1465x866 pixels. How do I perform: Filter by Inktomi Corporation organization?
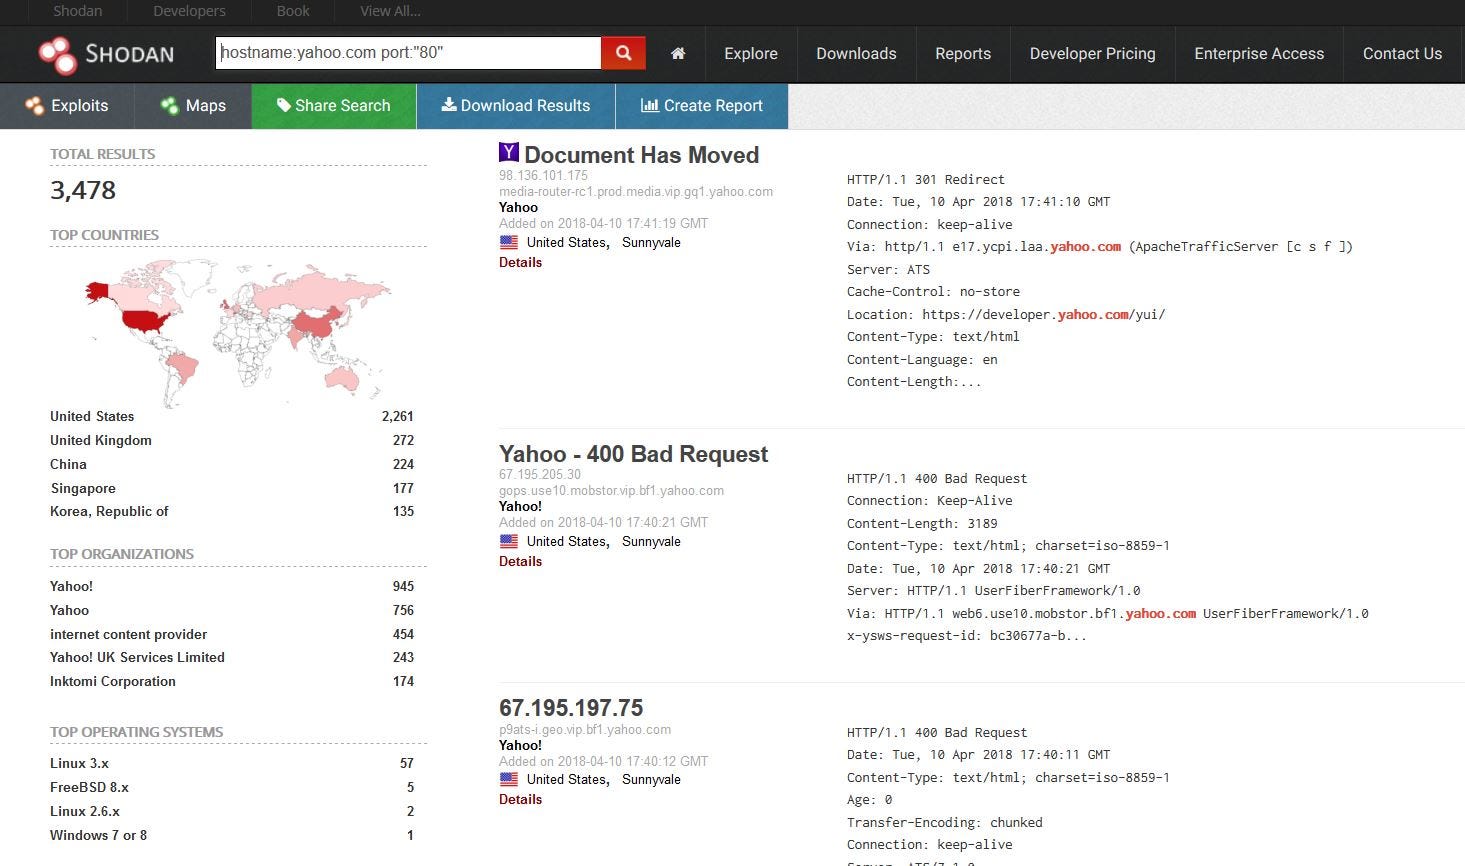[112, 681]
